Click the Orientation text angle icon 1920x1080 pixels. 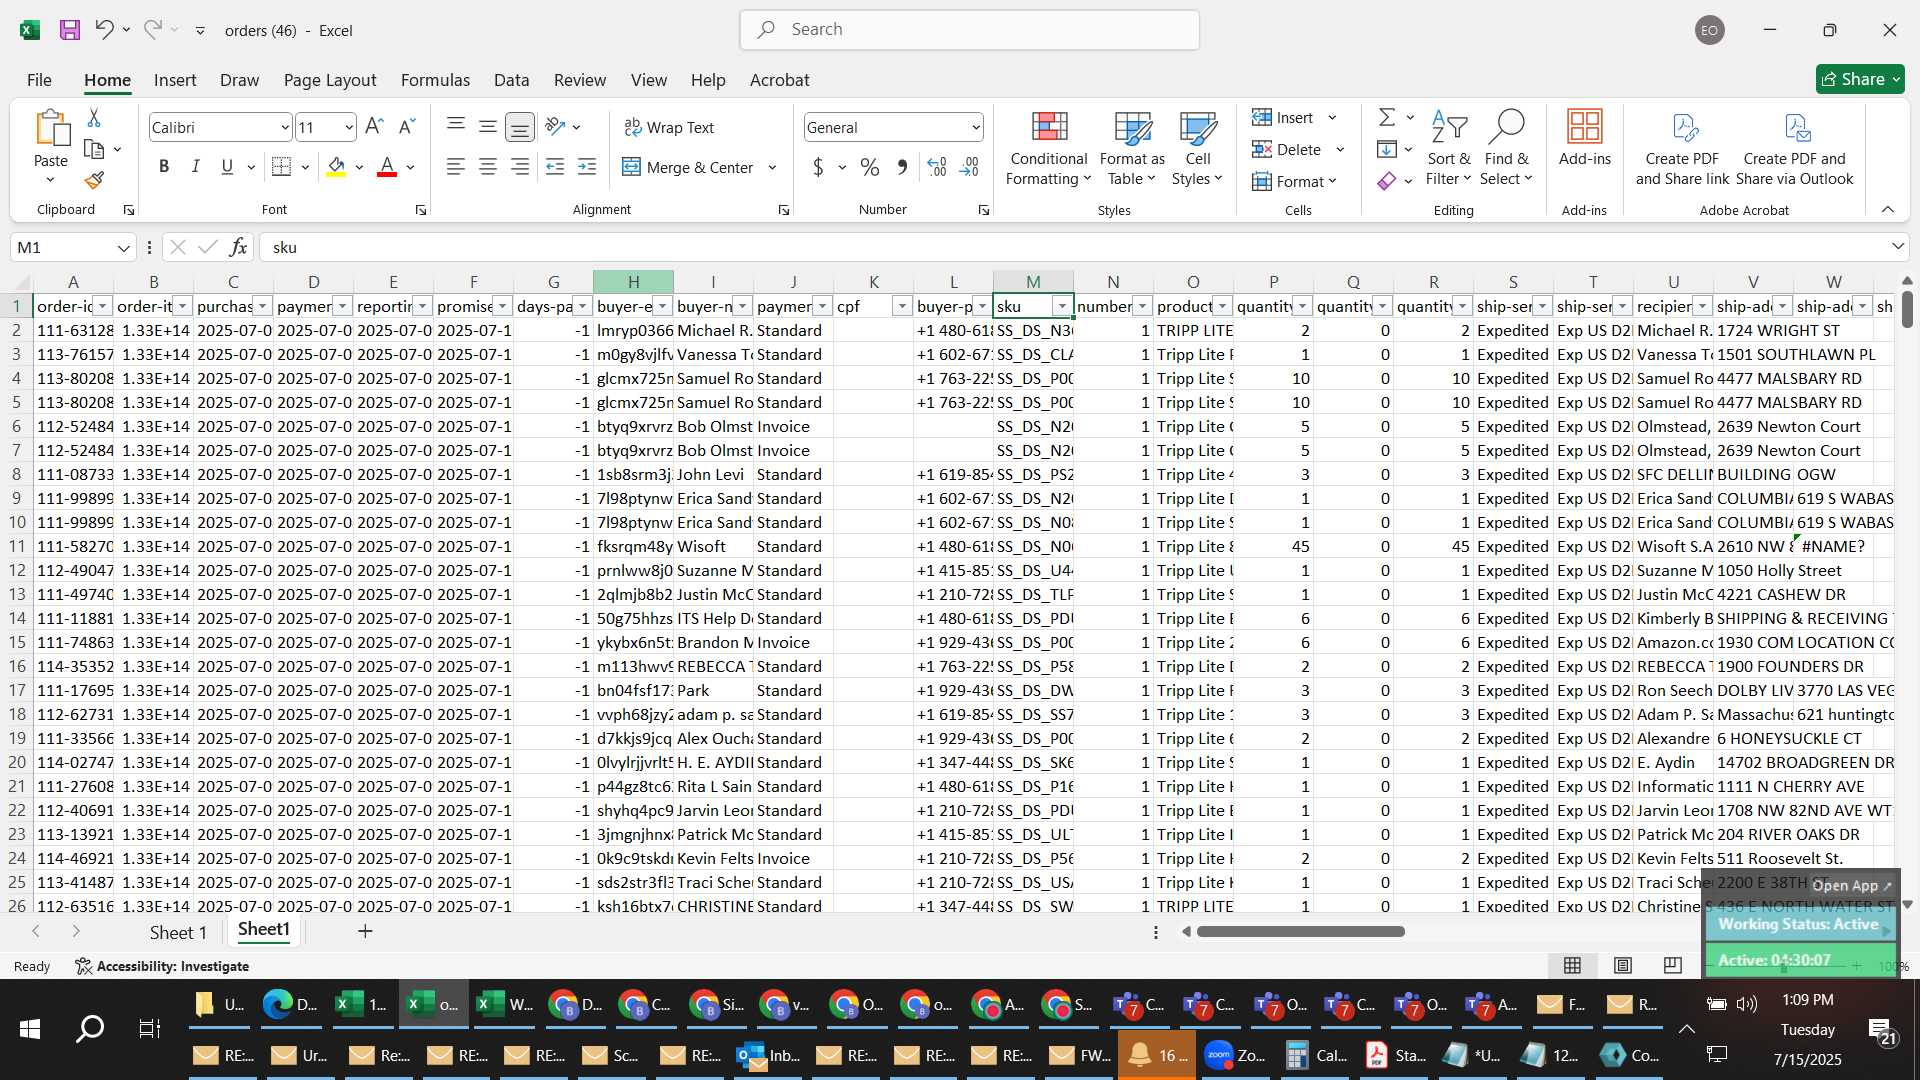(x=556, y=127)
